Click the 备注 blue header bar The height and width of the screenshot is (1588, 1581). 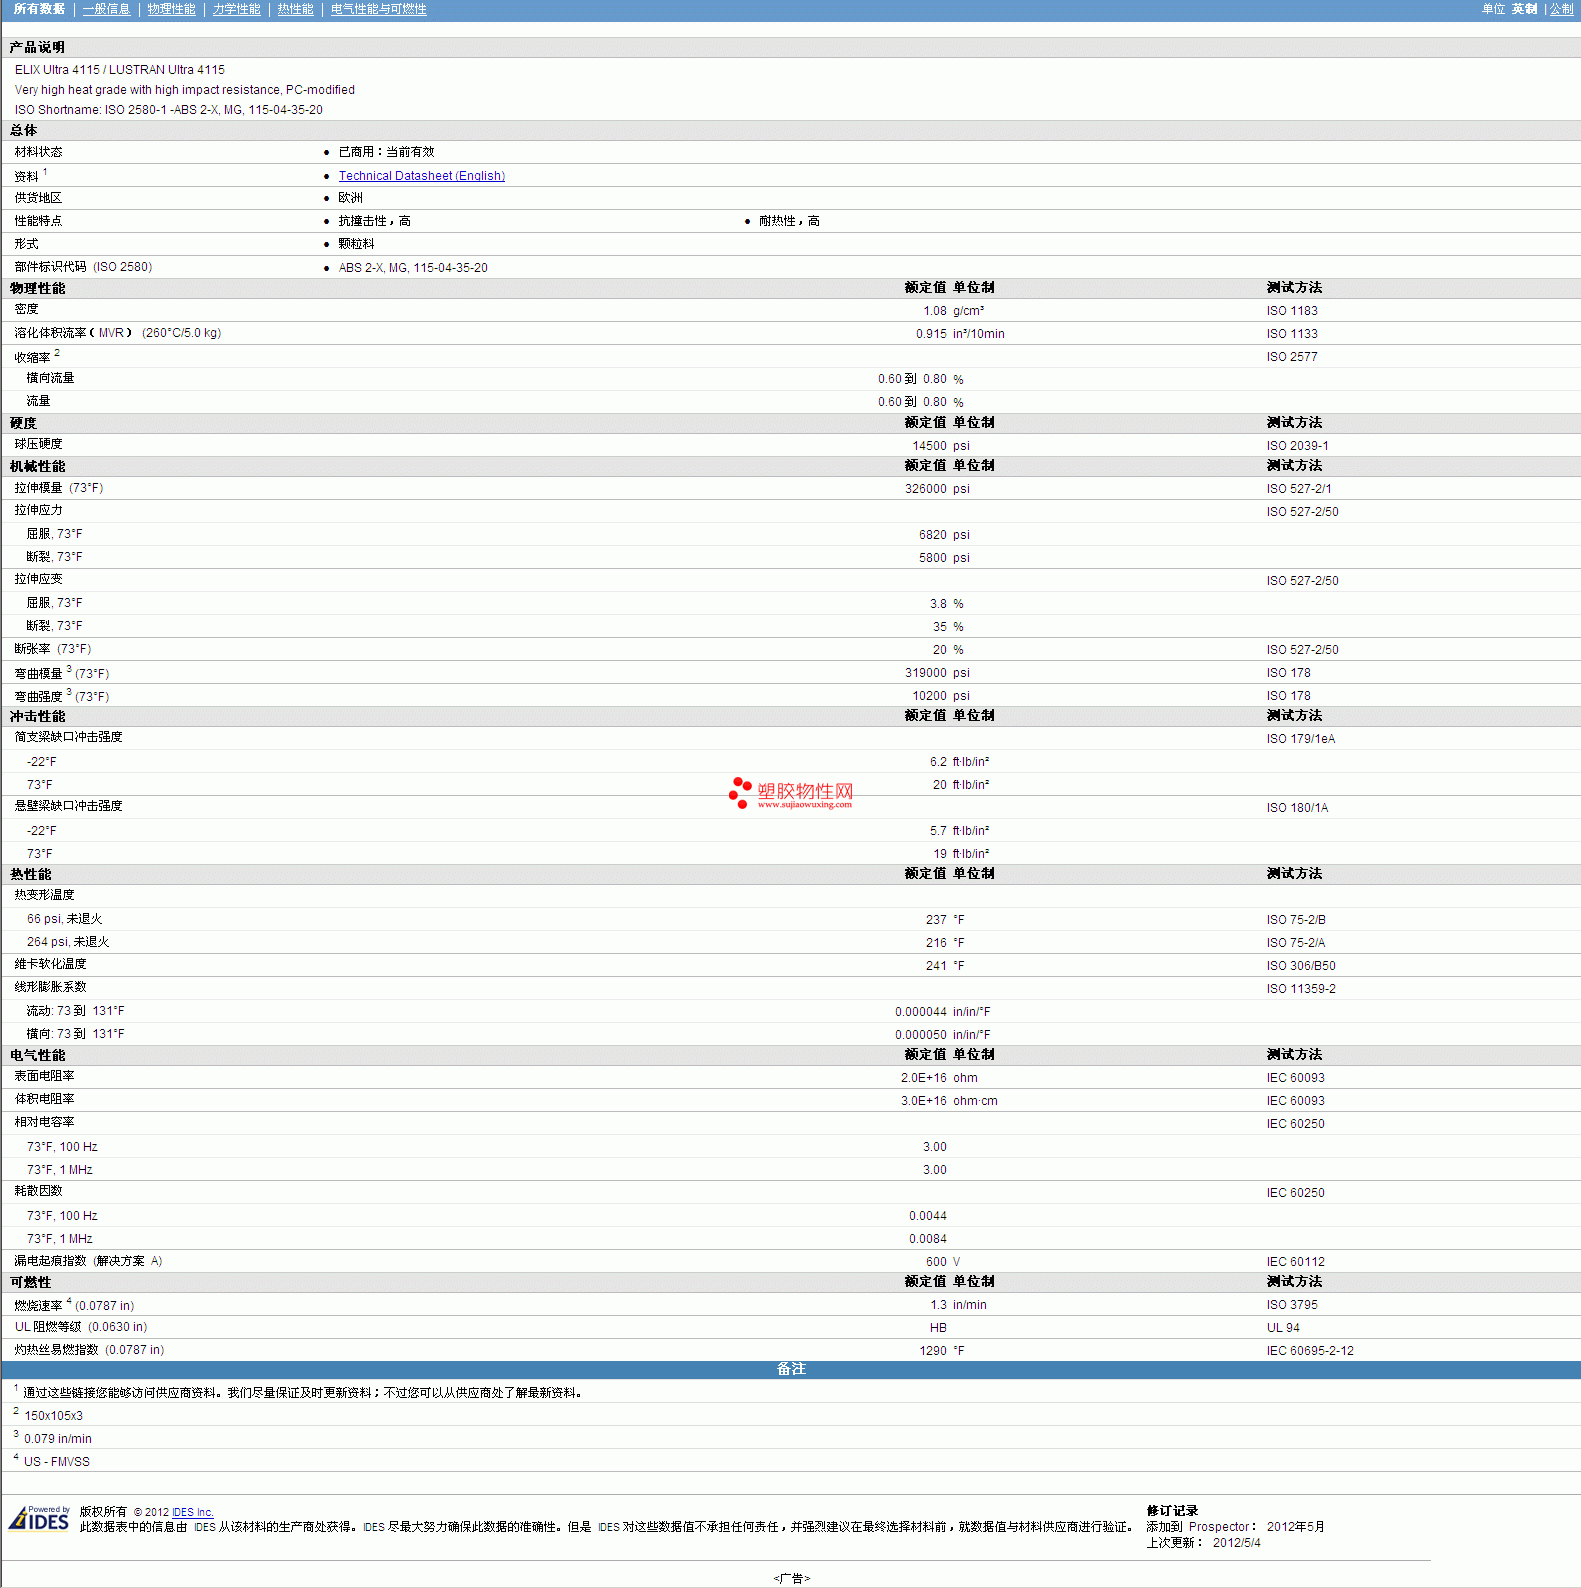[x=790, y=1369]
